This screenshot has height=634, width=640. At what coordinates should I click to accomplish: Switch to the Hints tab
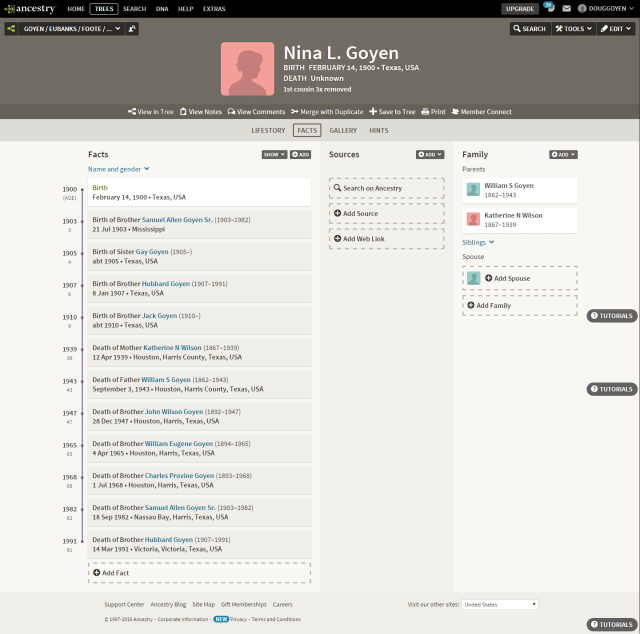coord(379,130)
